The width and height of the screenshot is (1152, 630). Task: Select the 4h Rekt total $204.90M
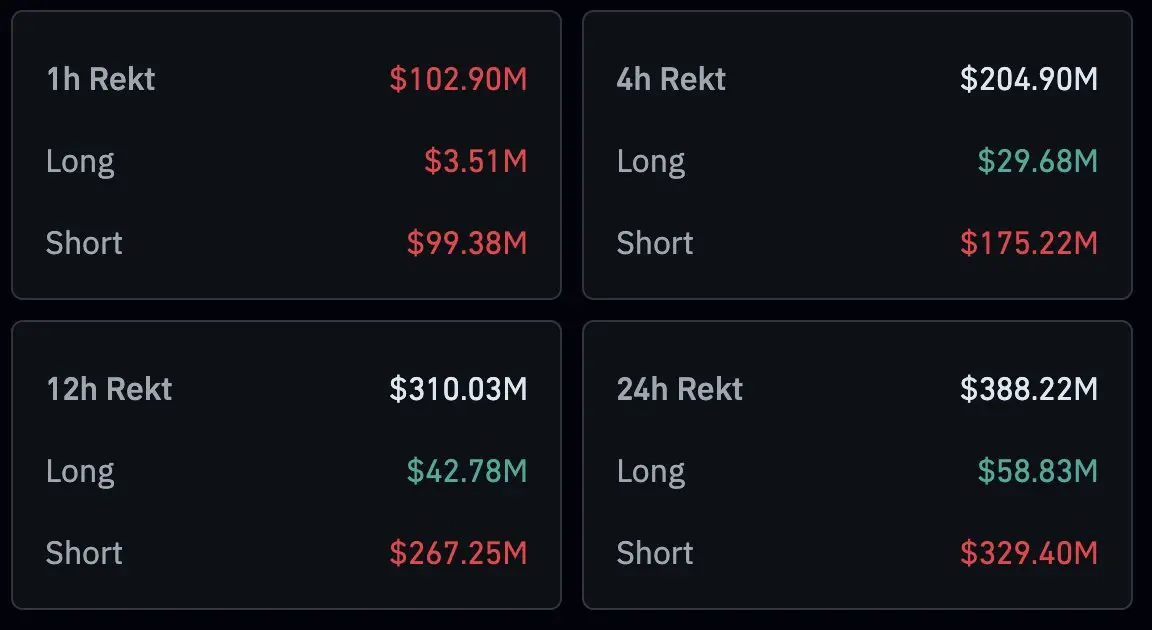[1029, 79]
